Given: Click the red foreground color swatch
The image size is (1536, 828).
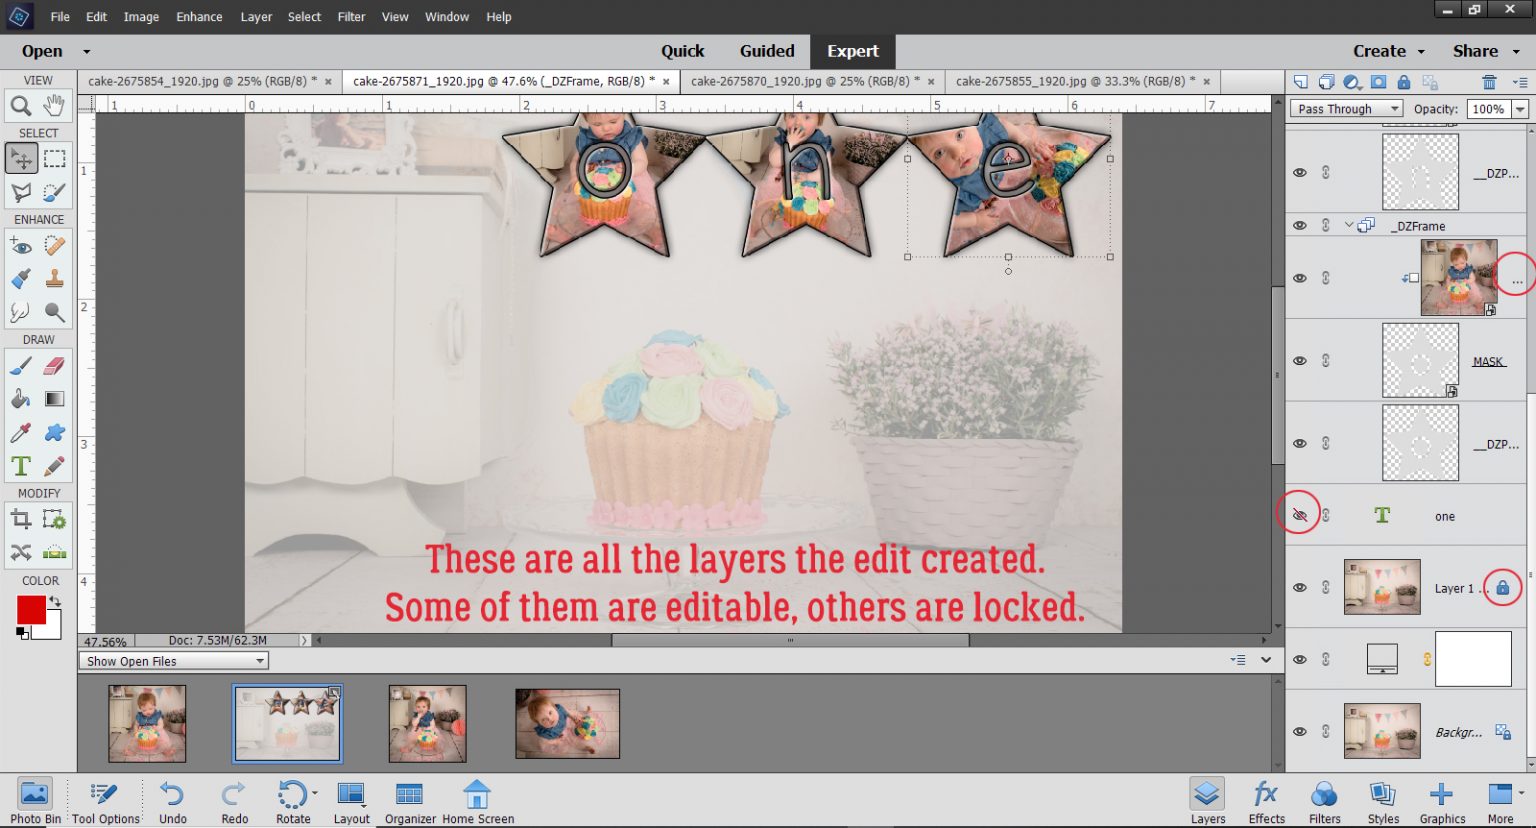Looking at the screenshot, I should click(x=29, y=608).
